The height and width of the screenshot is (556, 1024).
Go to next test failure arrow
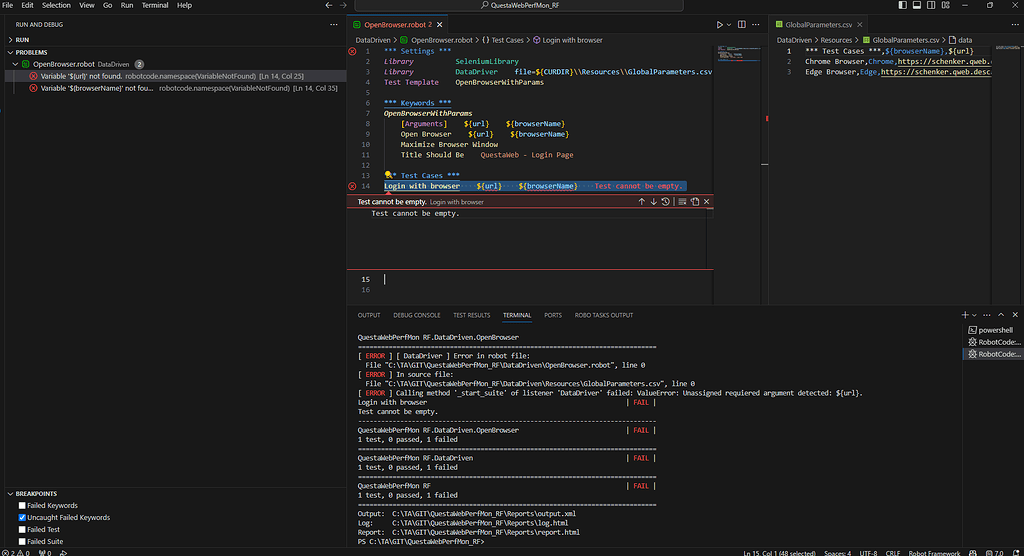[x=654, y=202]
